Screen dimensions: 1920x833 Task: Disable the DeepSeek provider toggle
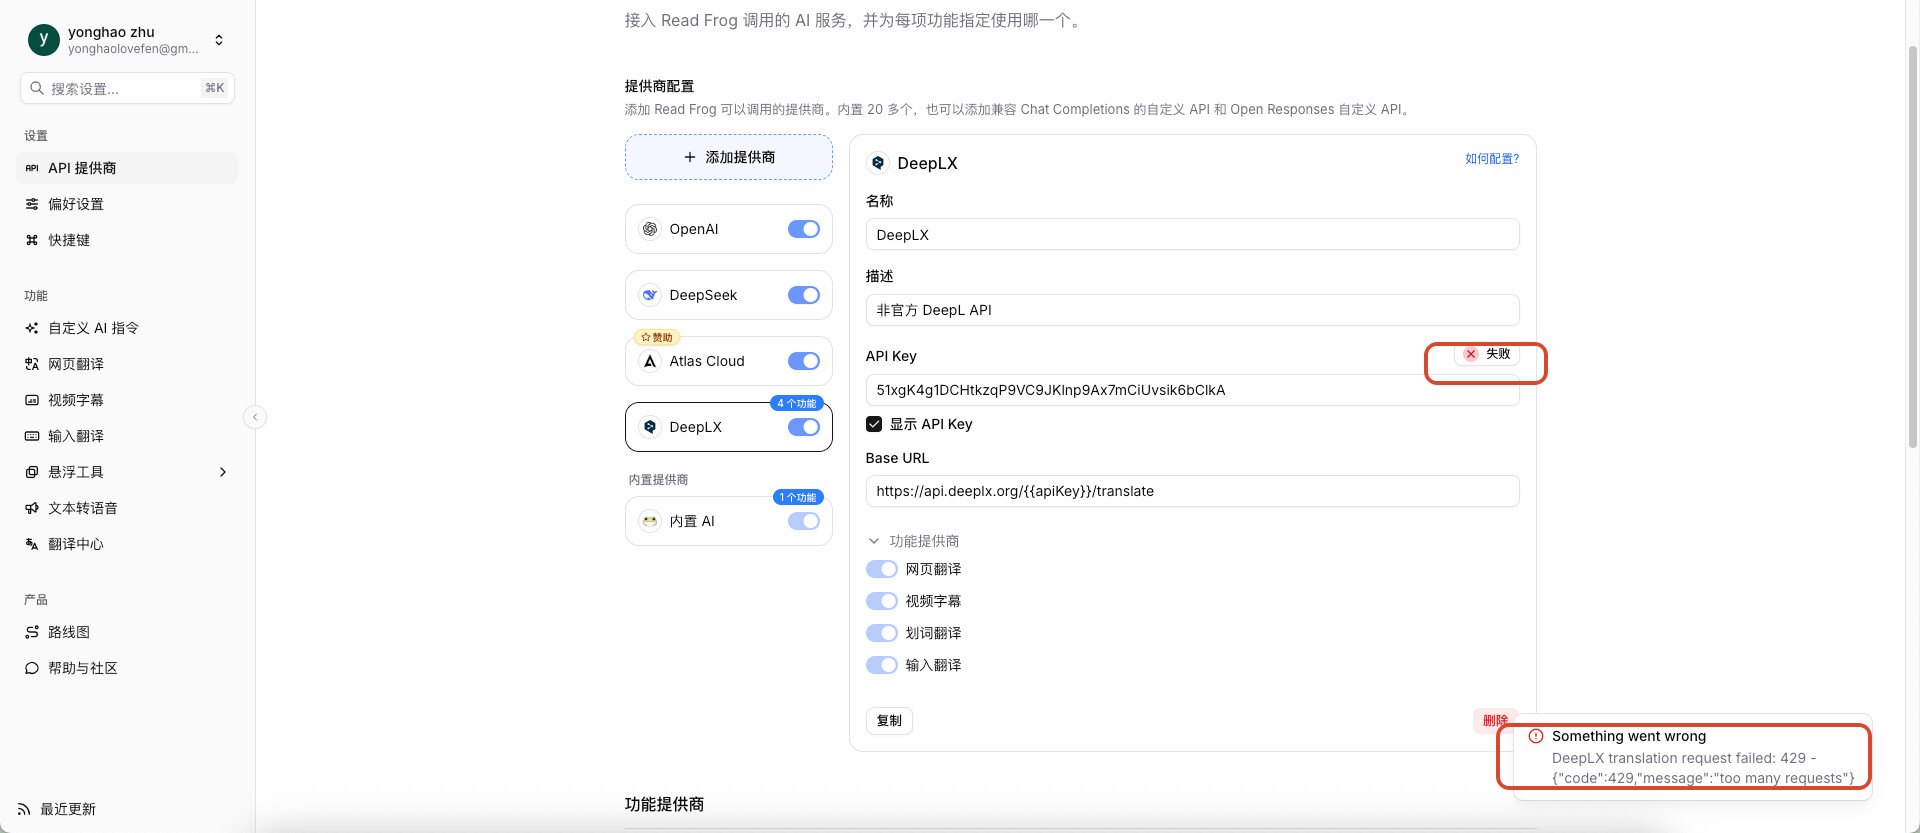point(804,295)
